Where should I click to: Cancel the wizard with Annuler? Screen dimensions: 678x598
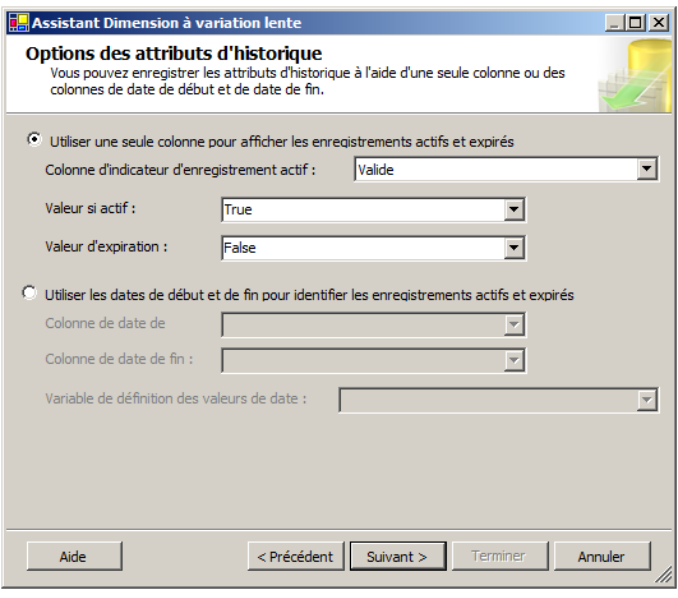pos(601,557)
